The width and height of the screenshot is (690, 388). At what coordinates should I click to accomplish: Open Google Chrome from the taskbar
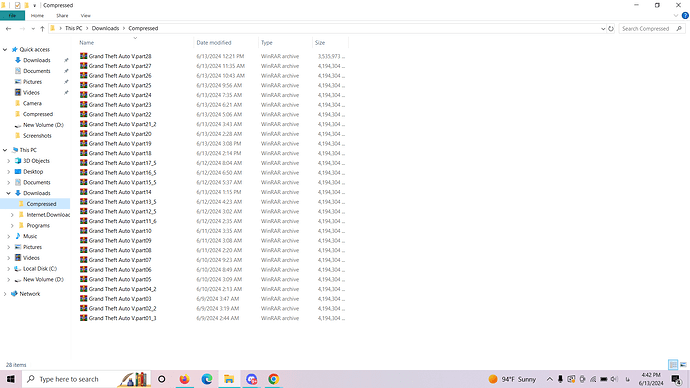pos(273,379)
